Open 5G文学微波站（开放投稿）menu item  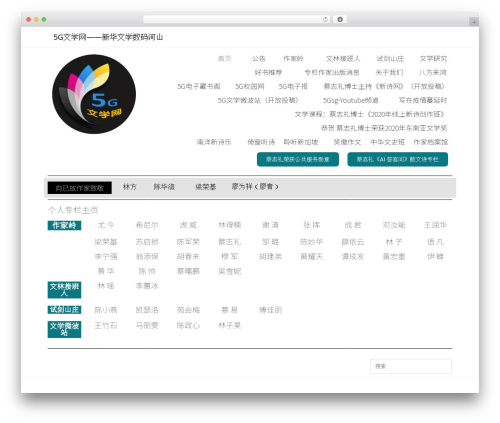(x=259, y=100)
